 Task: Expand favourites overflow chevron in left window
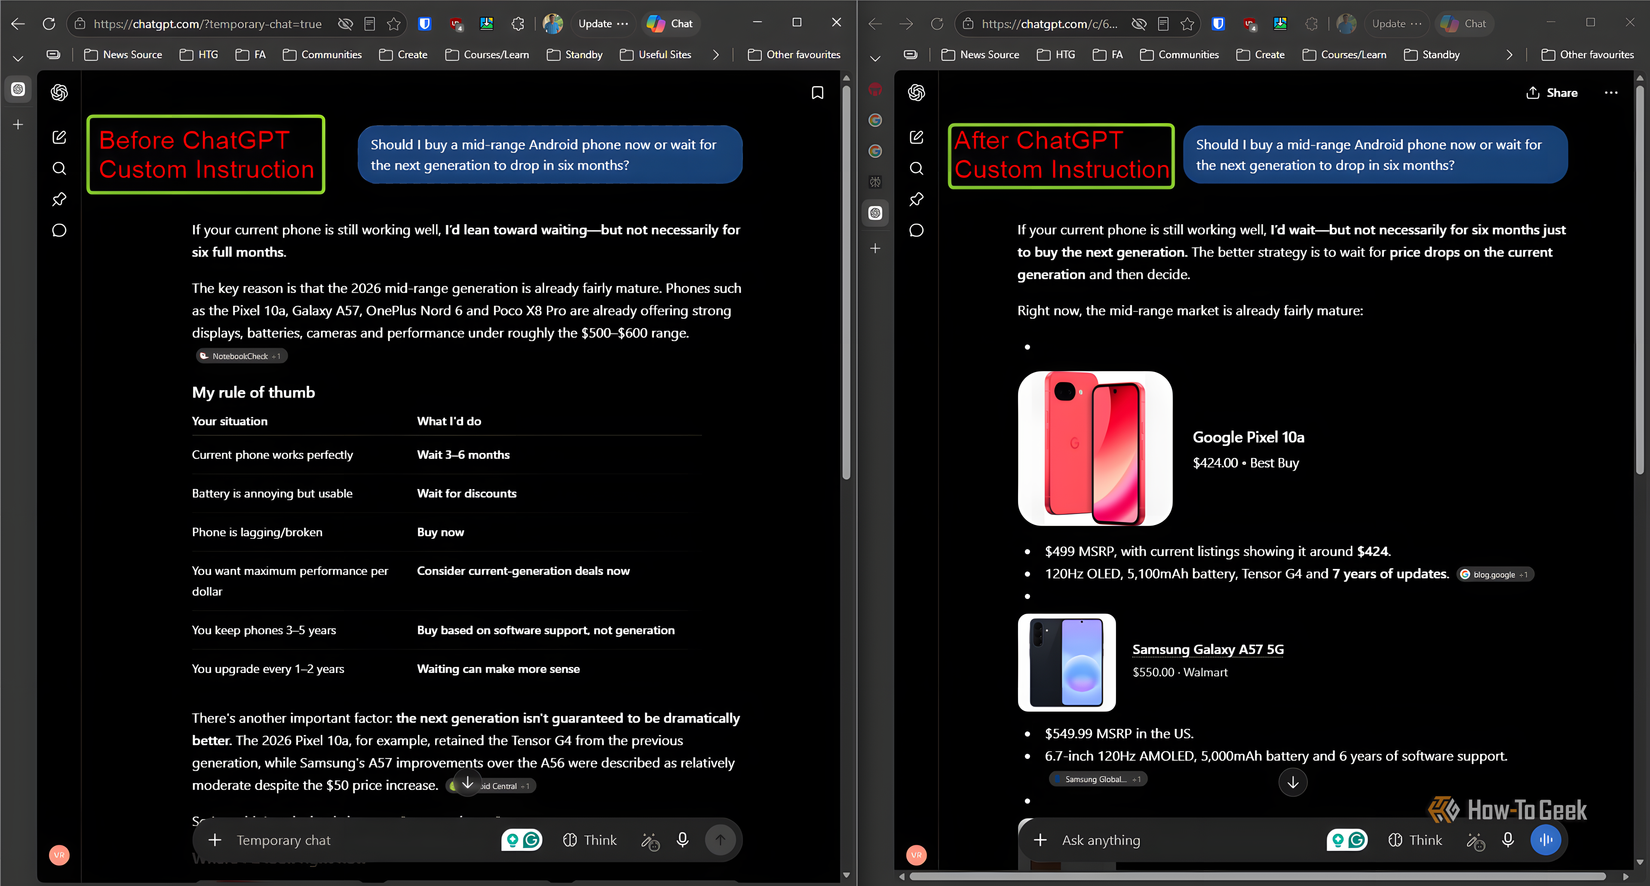pyautogui.click(x=716, y=55)
